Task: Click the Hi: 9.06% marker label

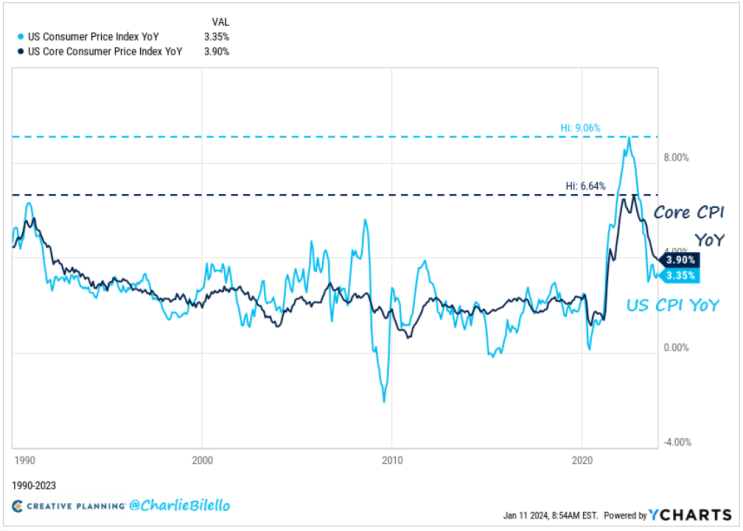Action: (x=580, y=128)
